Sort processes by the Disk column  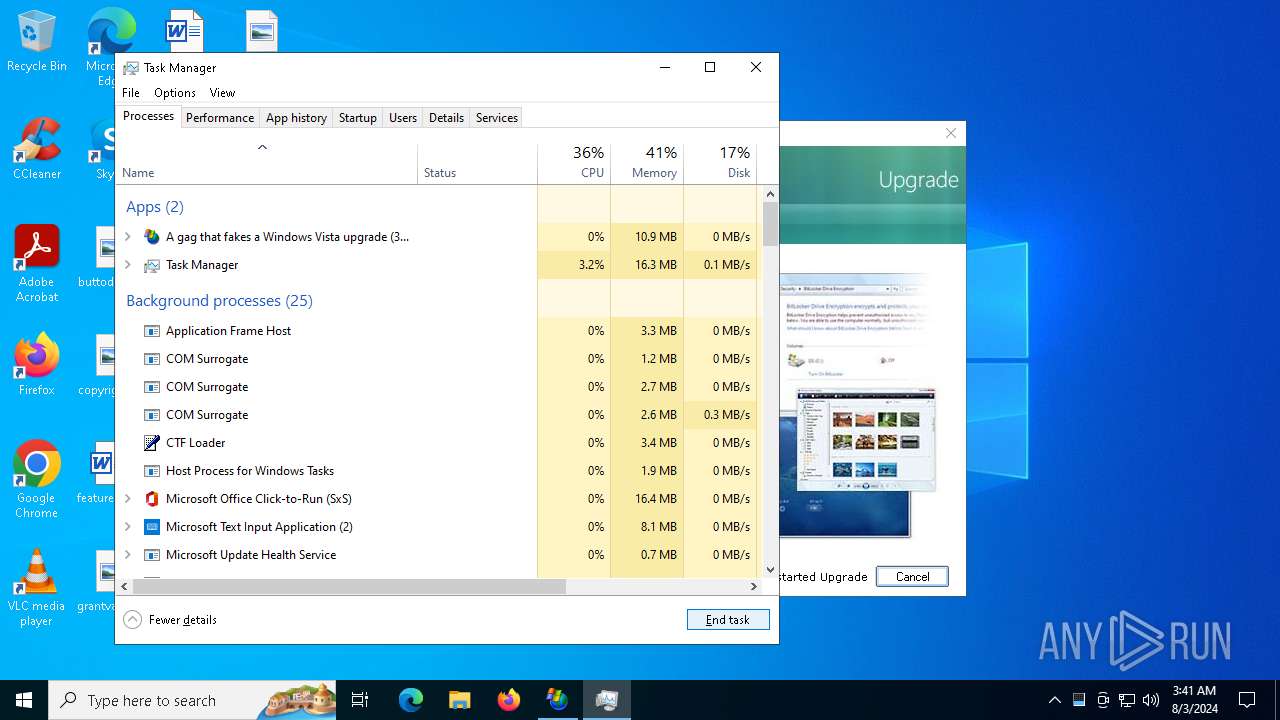720,163
